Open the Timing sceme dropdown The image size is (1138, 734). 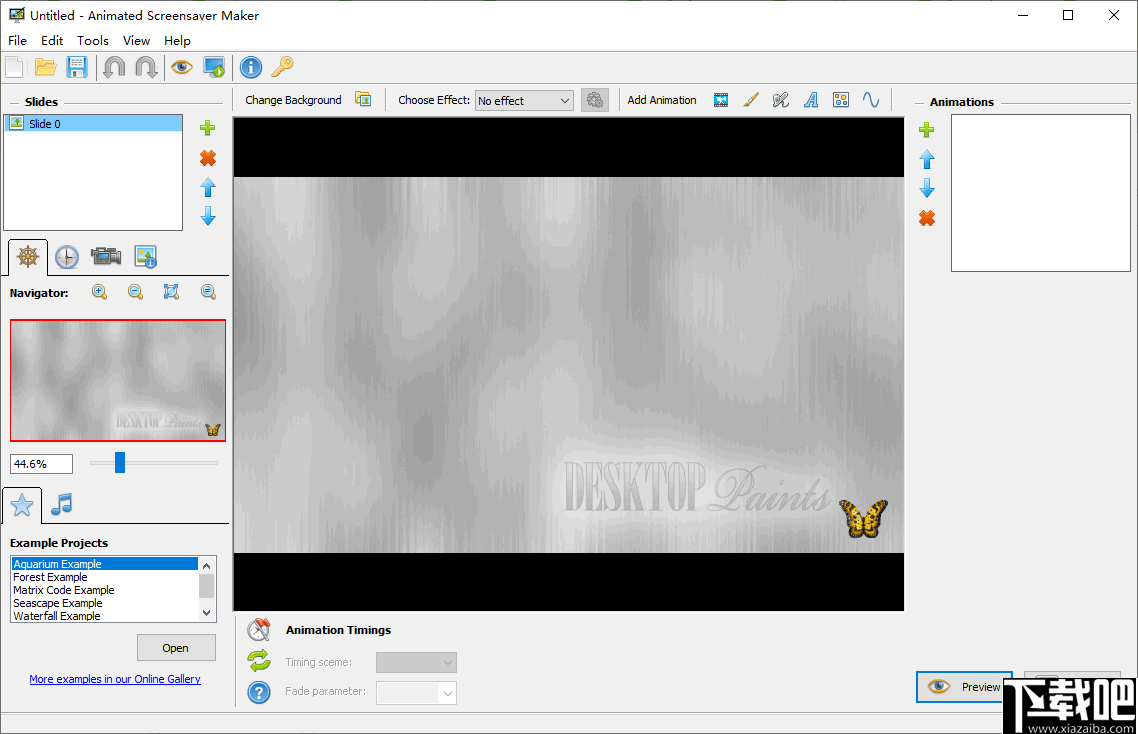click(417, 662)
